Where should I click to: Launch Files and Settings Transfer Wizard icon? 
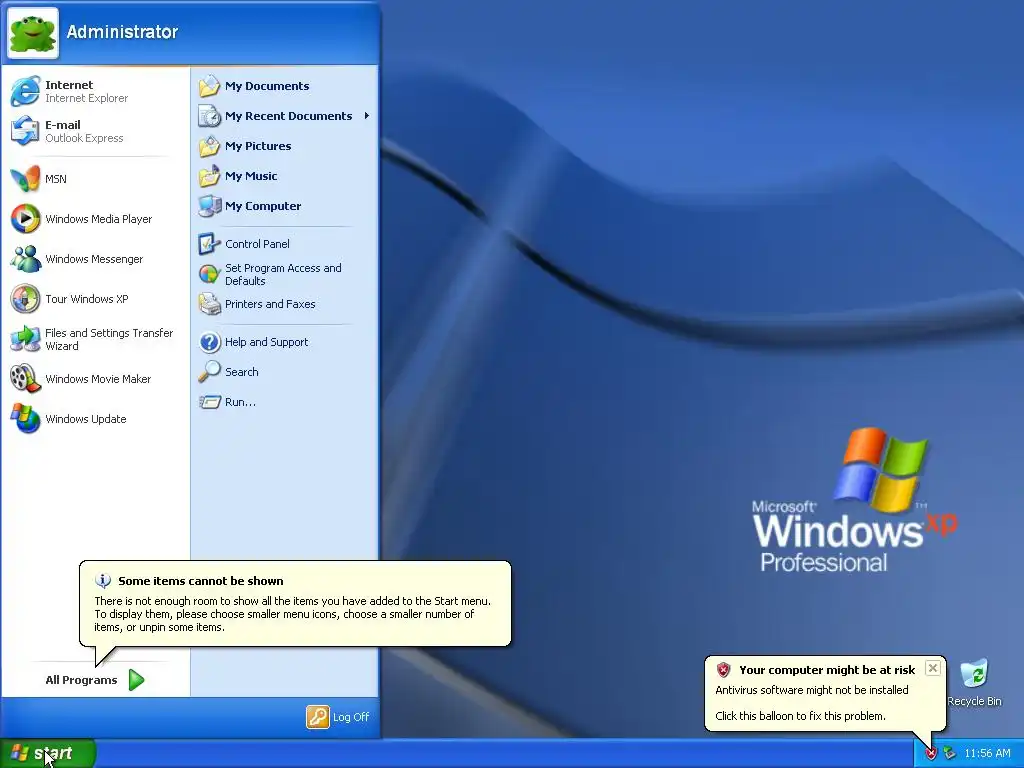[x=25, y=339]
